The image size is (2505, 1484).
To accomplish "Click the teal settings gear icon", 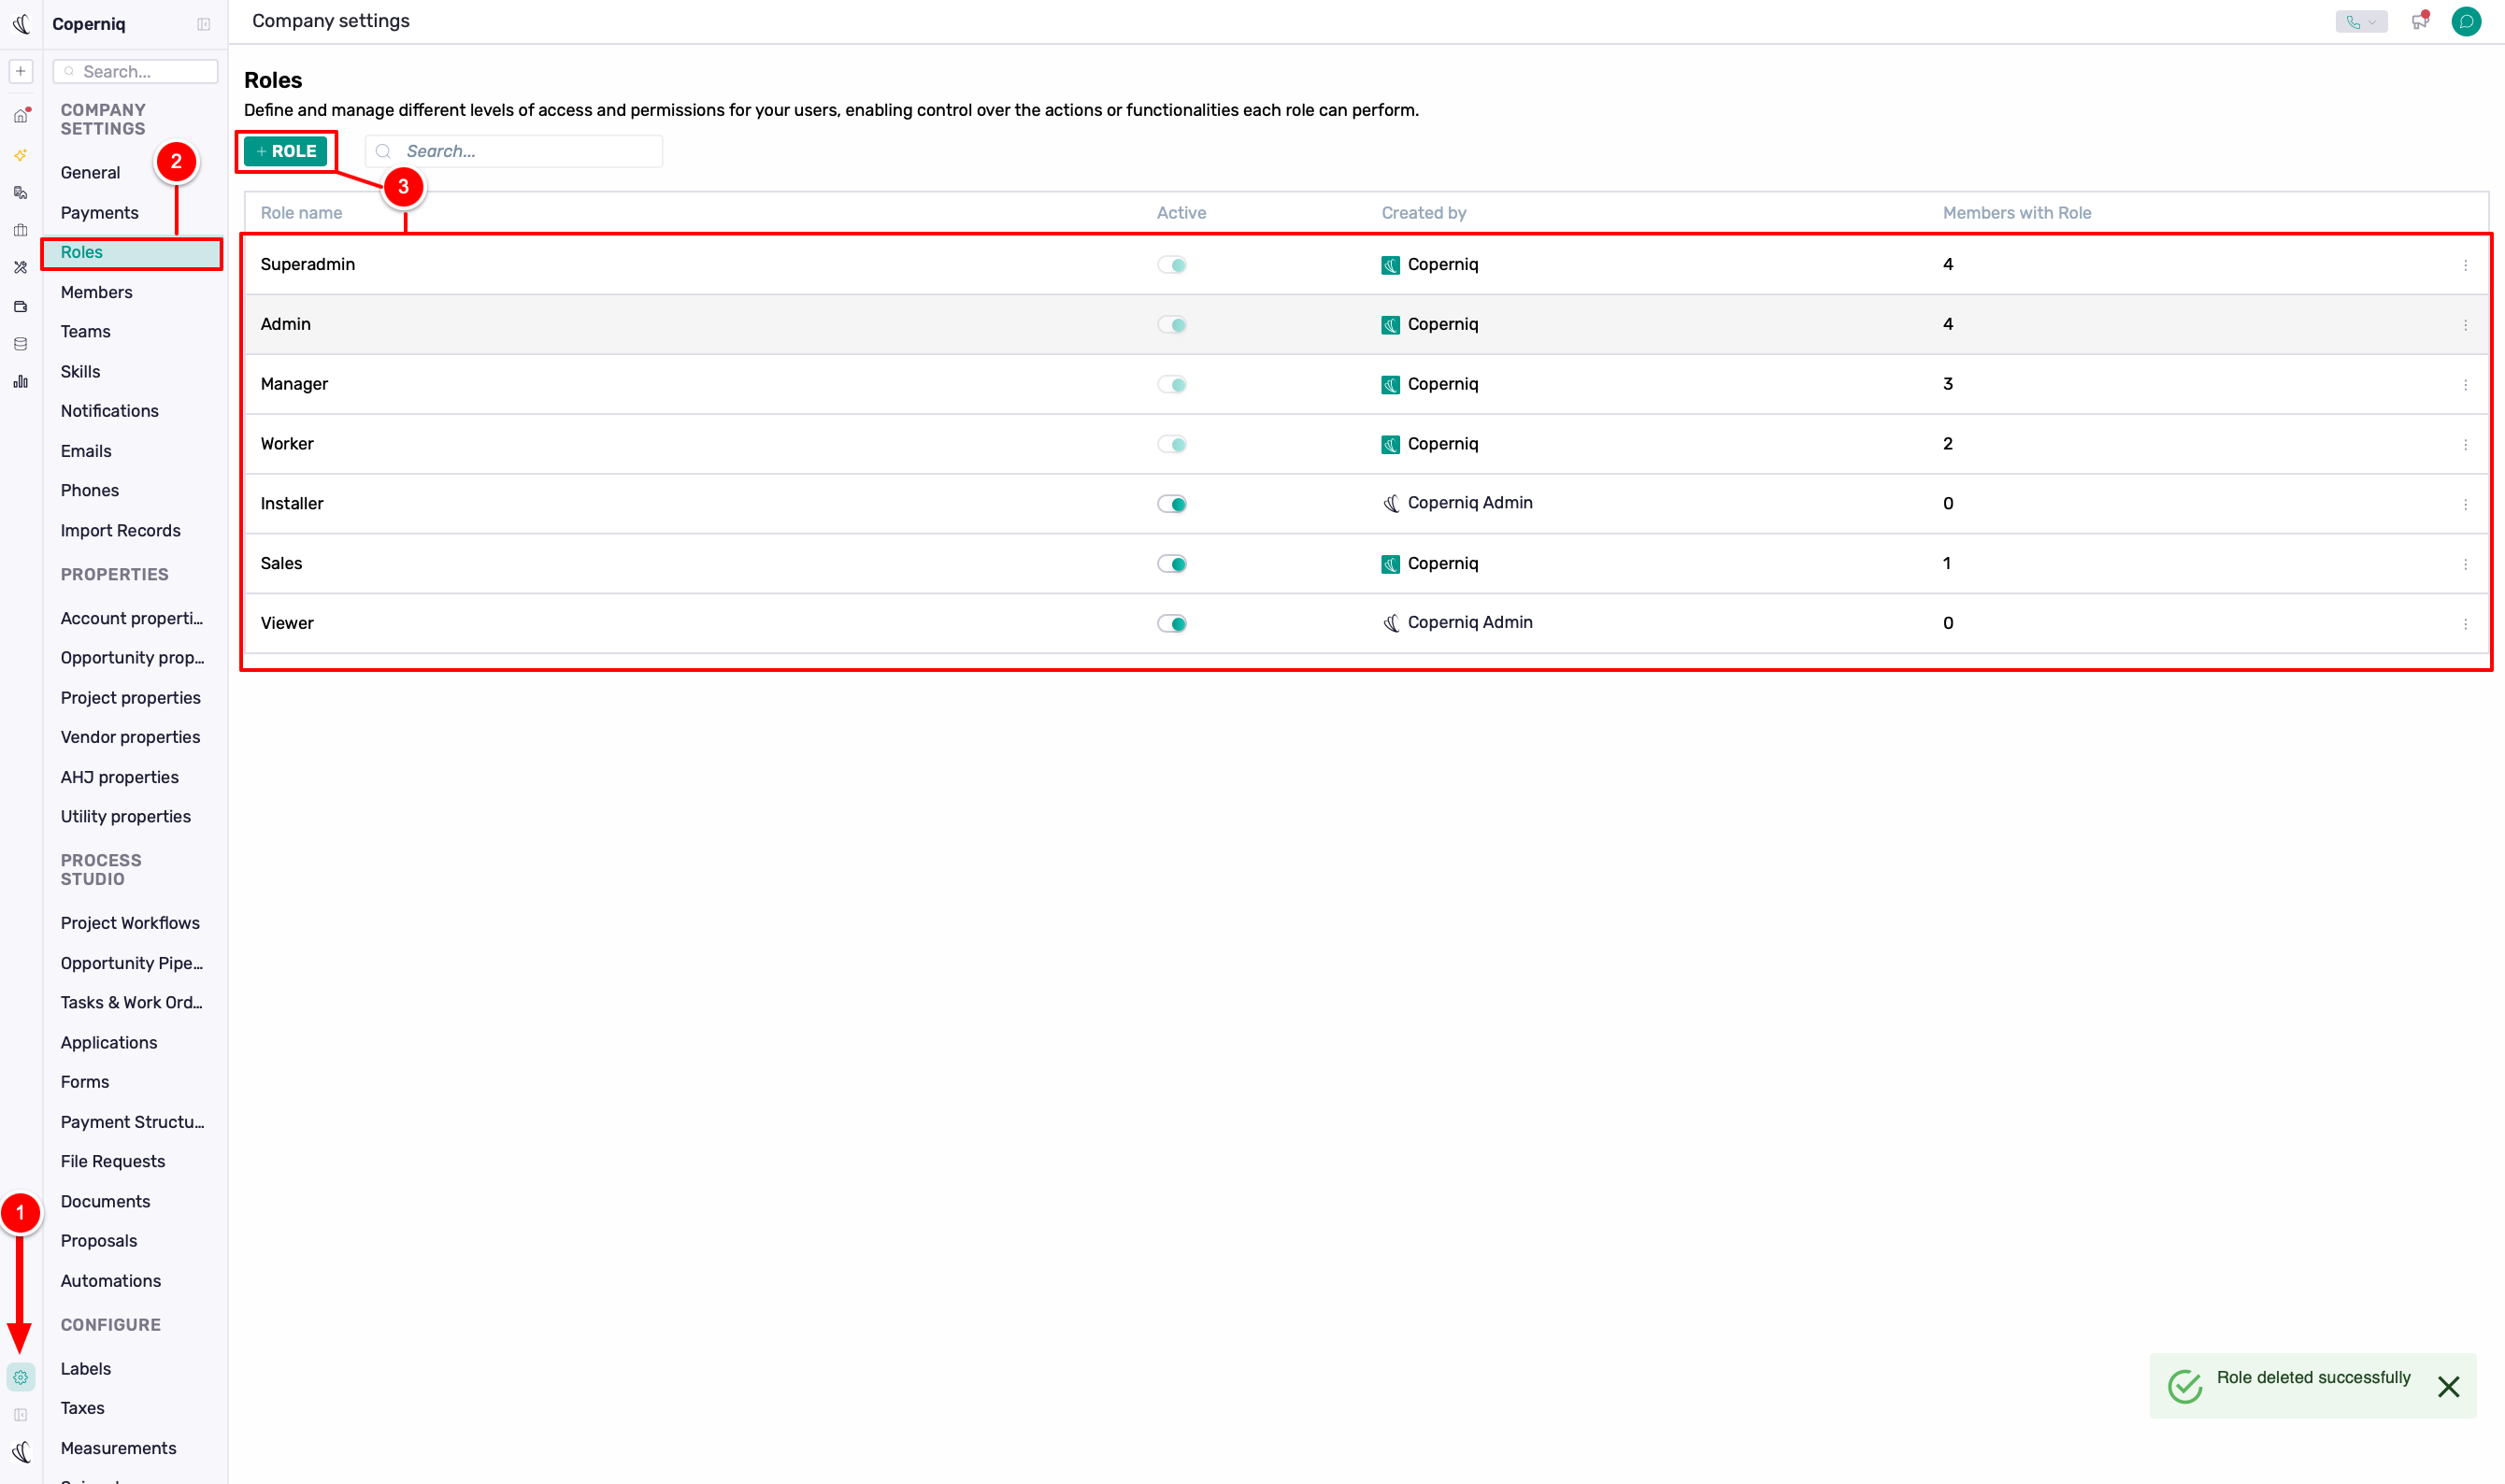I will coord(20,1377).
